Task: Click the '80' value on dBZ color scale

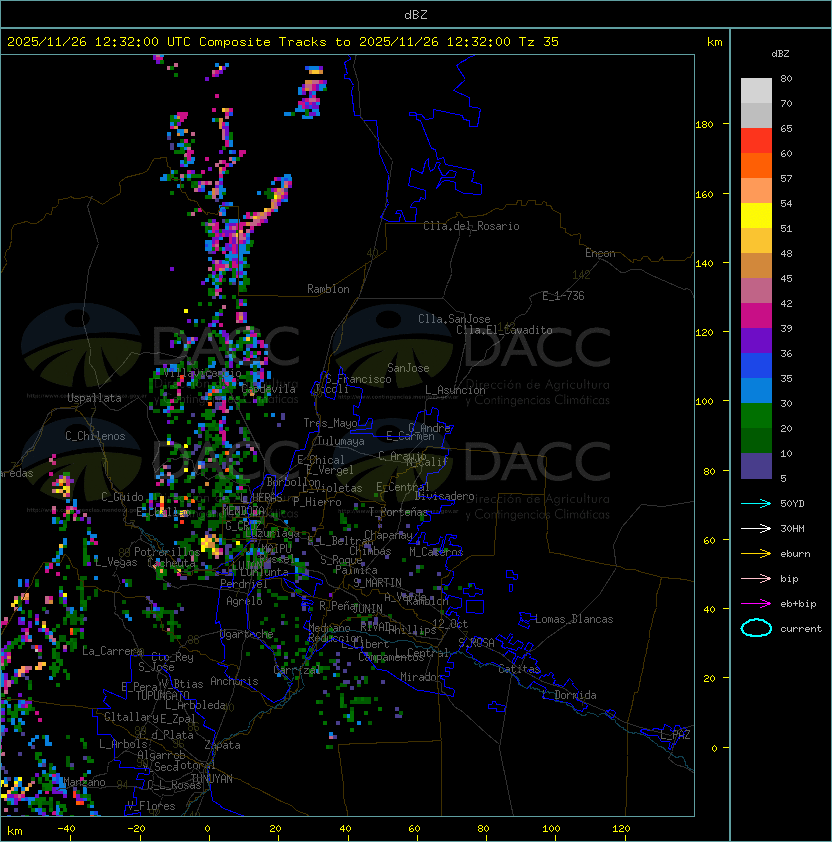Action: pos(786,78)
